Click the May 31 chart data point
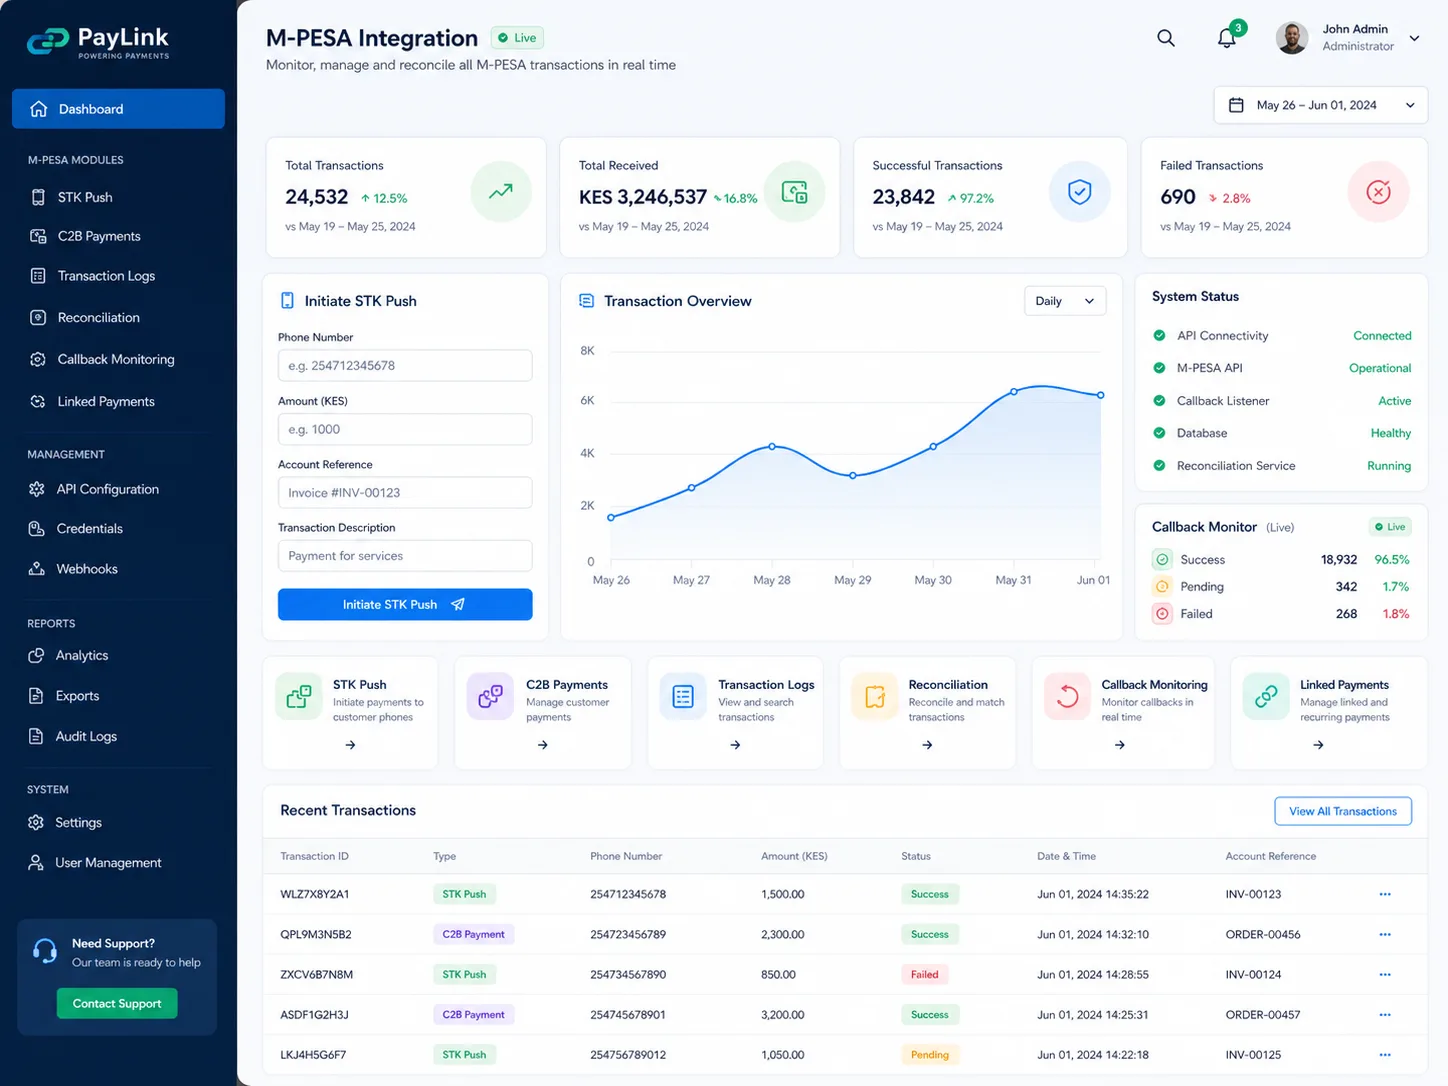 point(1013,392)
